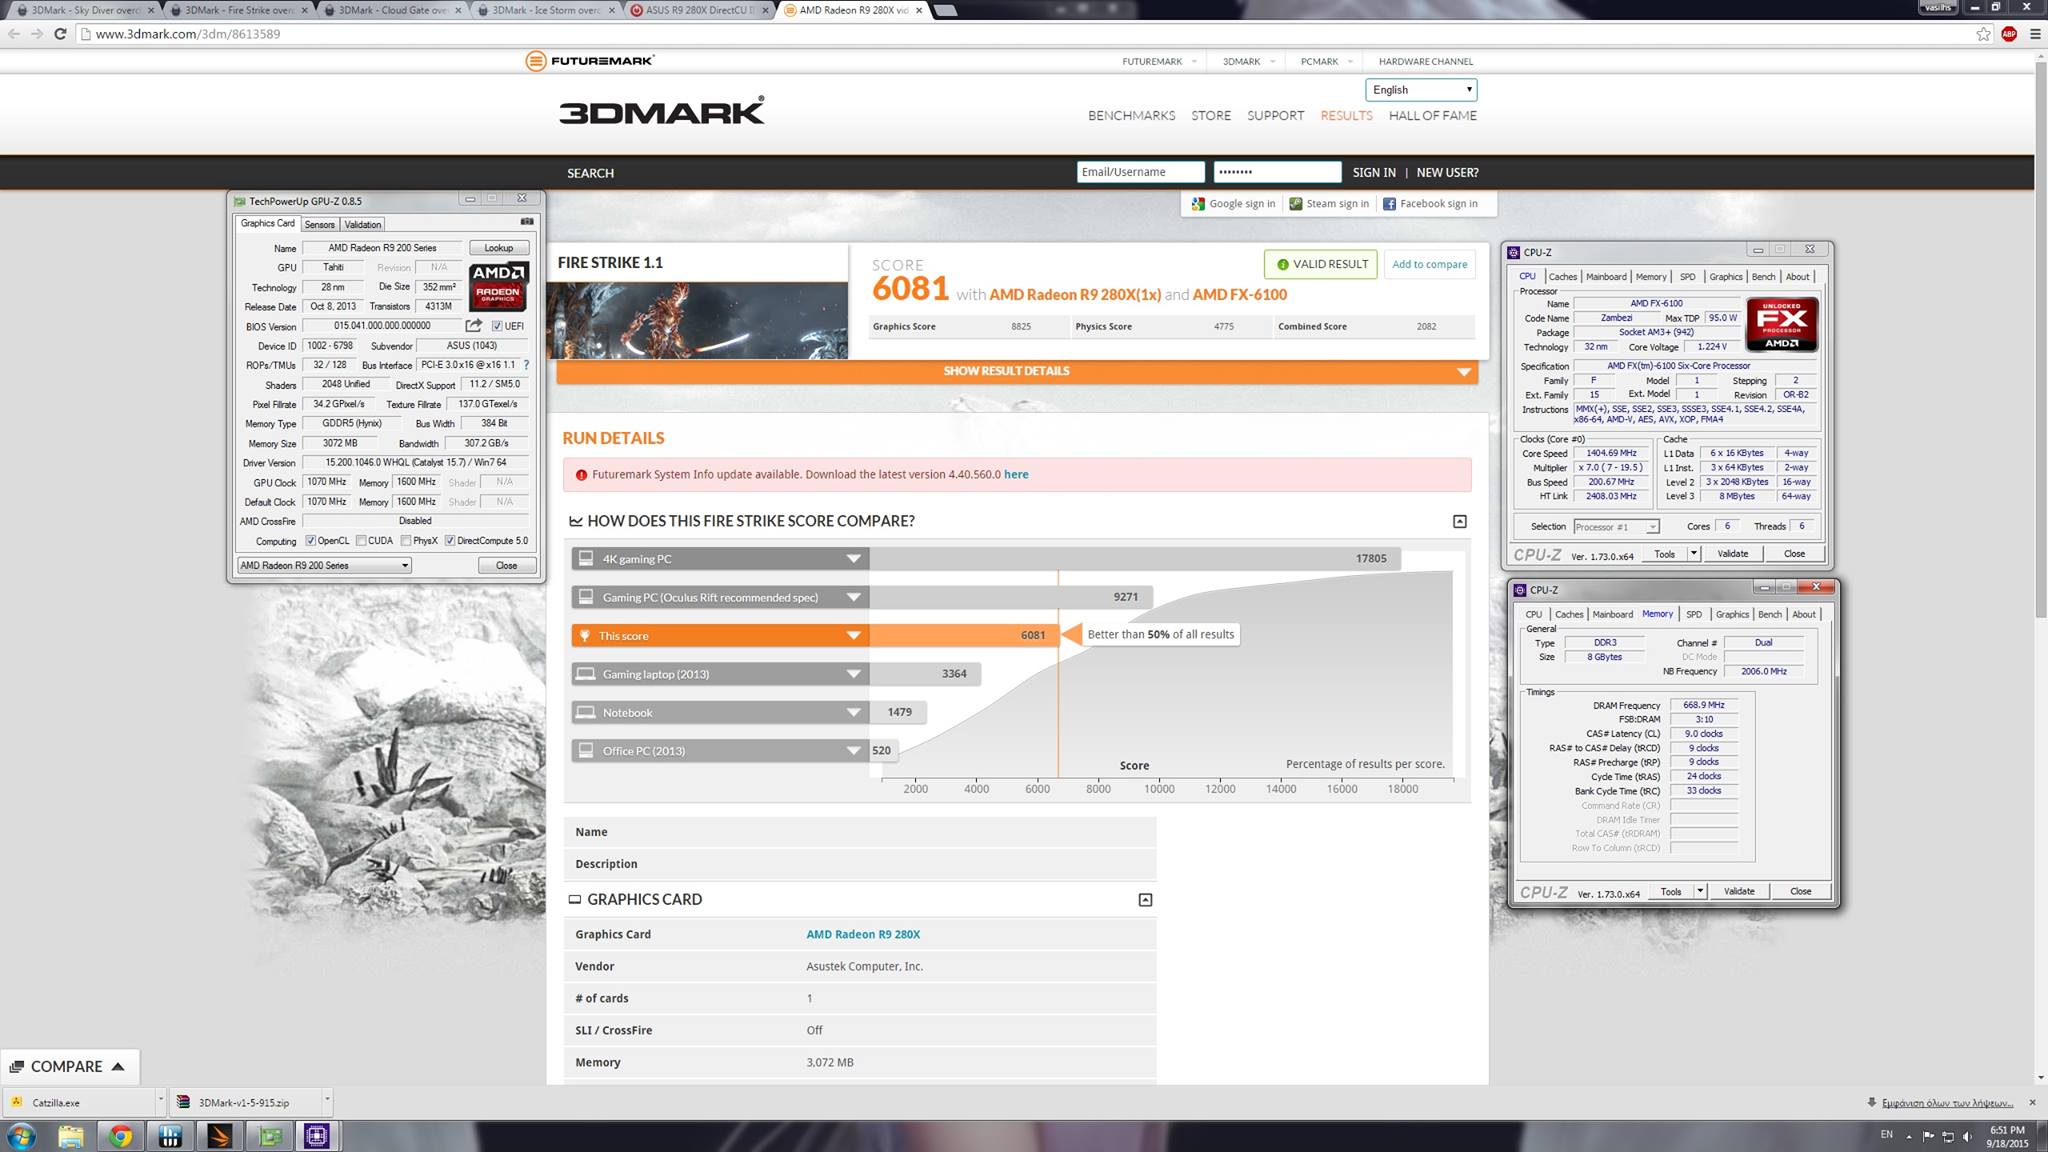Open the Chrome hamburger menu icon
The height and width of the screenshot is (1152, 2048).
tap(2035, 34)
